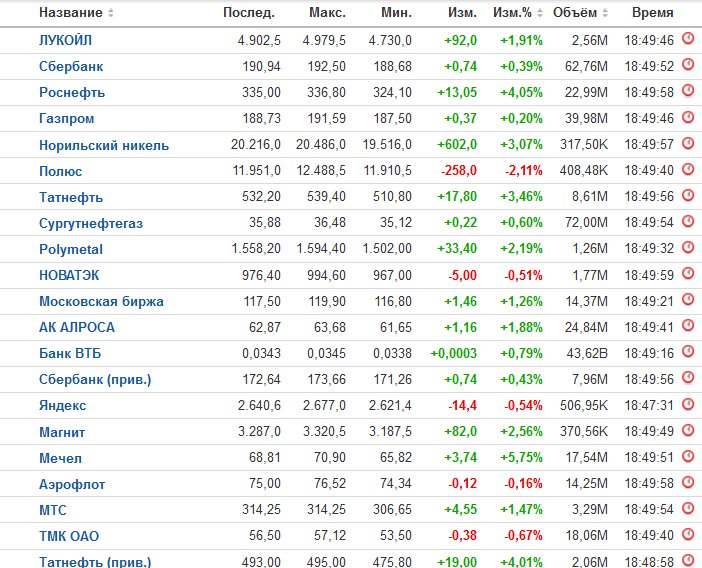This screenshot has width=702, height=568.
Task: Open the Татнефть ordinary shares link
Action: pos(71,197)
